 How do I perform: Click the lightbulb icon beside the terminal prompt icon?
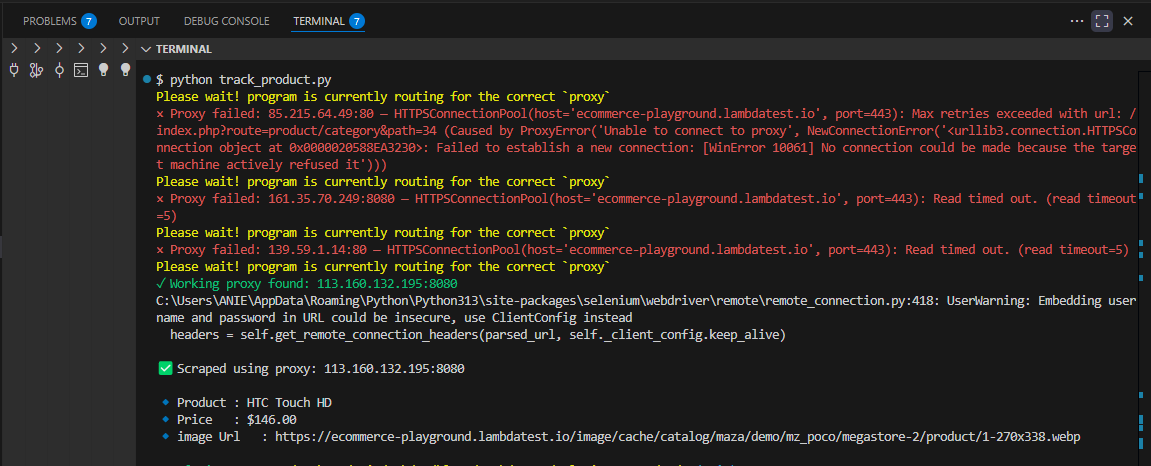pos(104,70)
